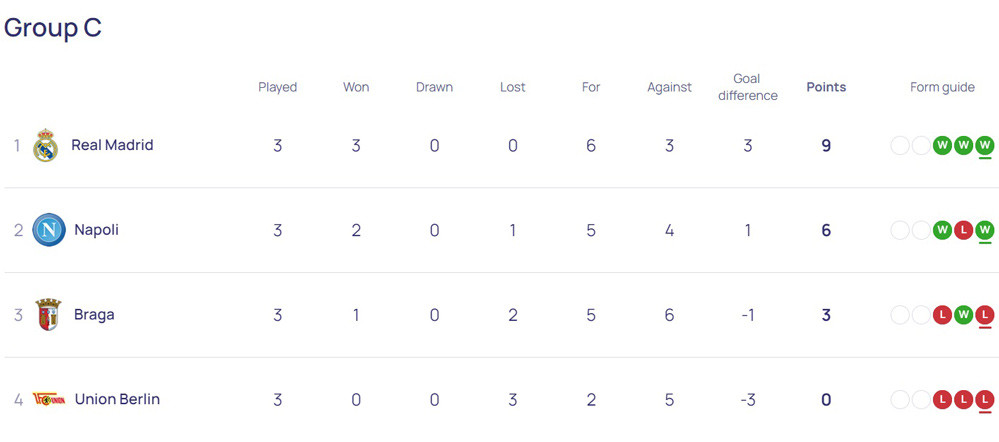Click the Napoli club crest
Viewport: 999px width, 442px height.
coord(48,230)
